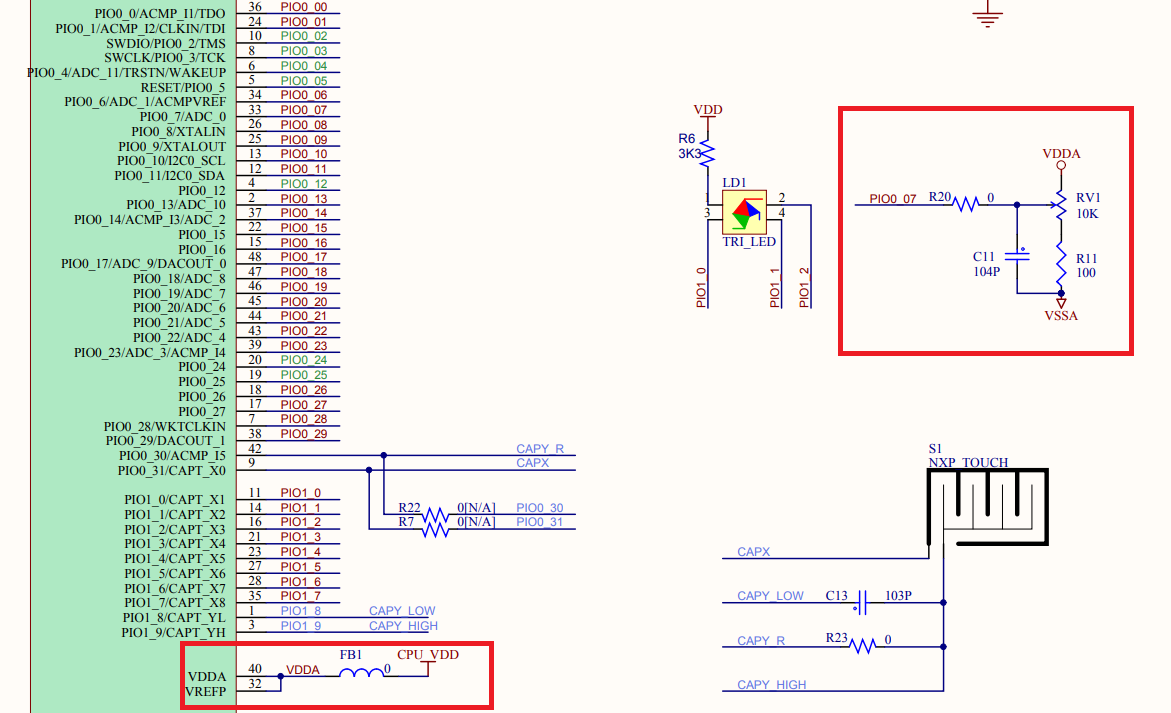Select pin name PIO0_17/ADC_9/DACOUT_0
Image resolution: width=1171 pixels, height=713 pixels.
click(x=143, y=264)
